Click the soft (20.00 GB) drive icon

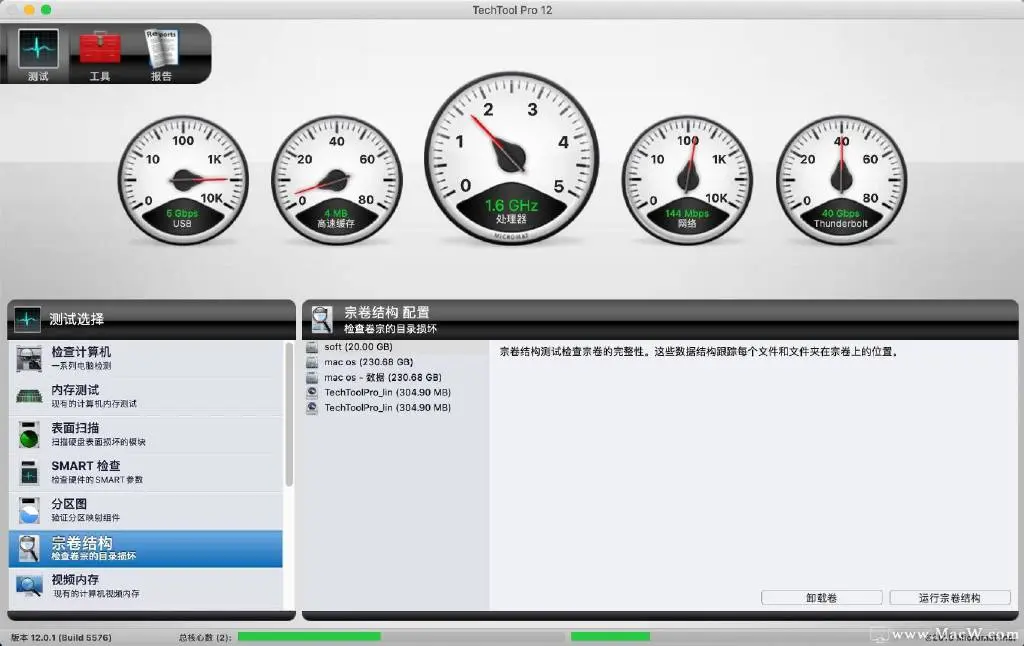pos(312,347)
